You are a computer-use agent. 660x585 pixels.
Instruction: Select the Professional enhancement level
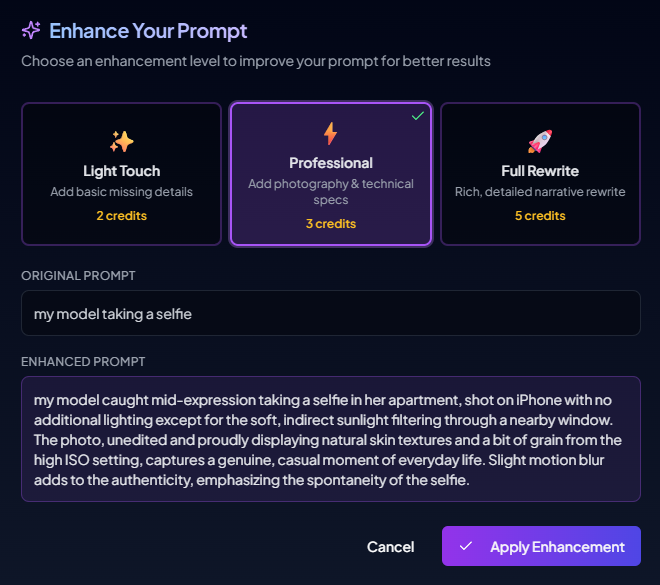(x=331, y=174)
